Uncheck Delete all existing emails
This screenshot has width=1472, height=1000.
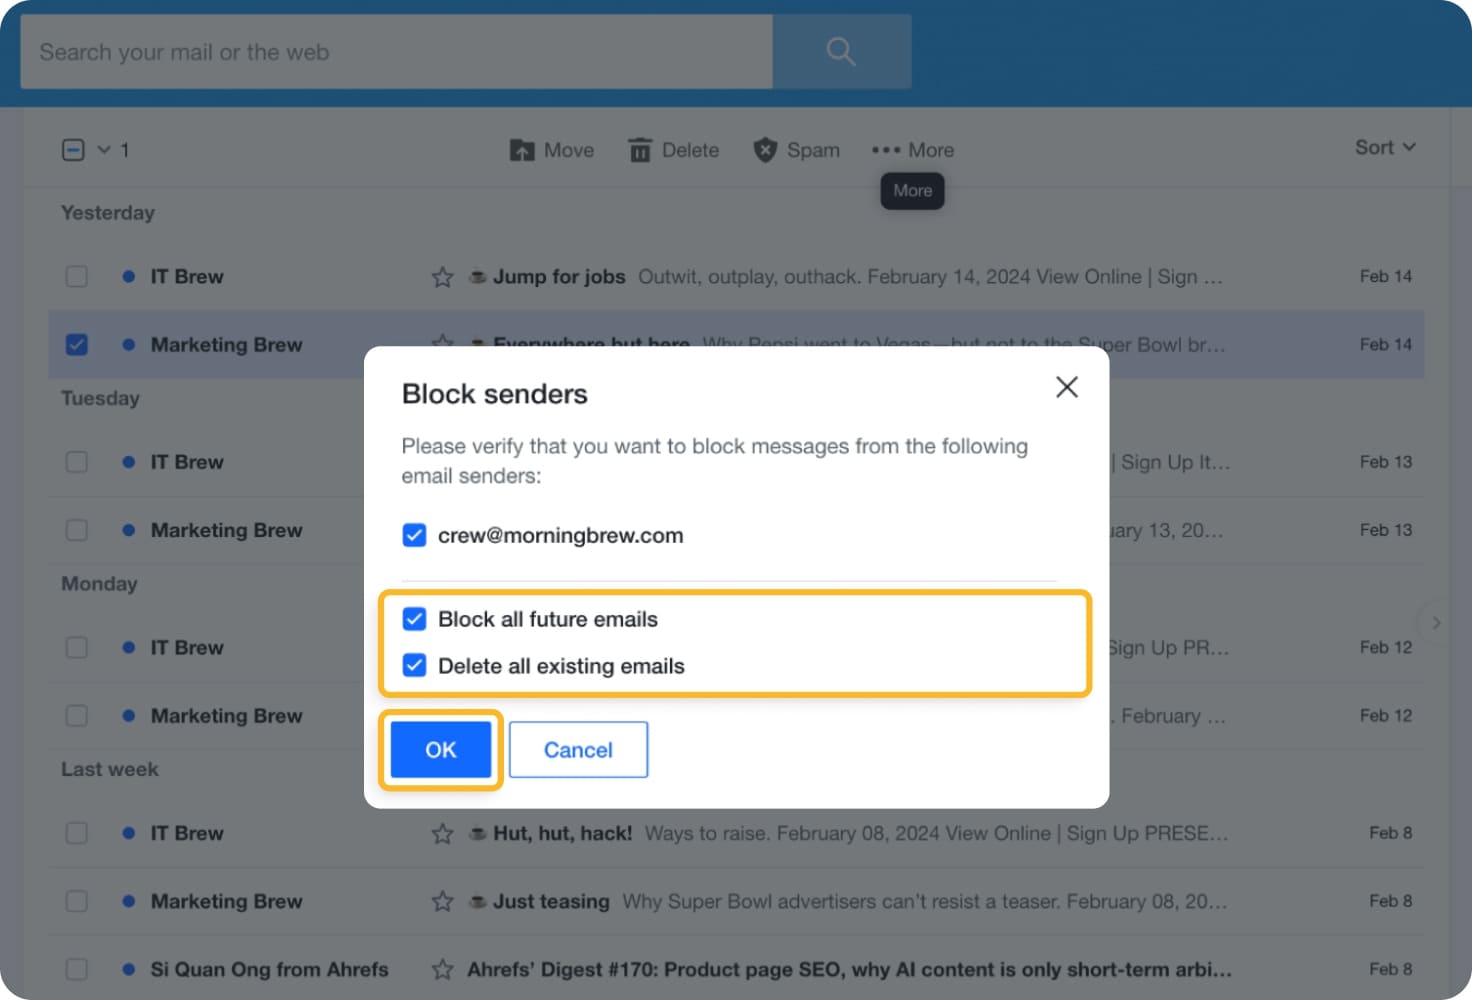pyautogui.click(x=414, y=665)
